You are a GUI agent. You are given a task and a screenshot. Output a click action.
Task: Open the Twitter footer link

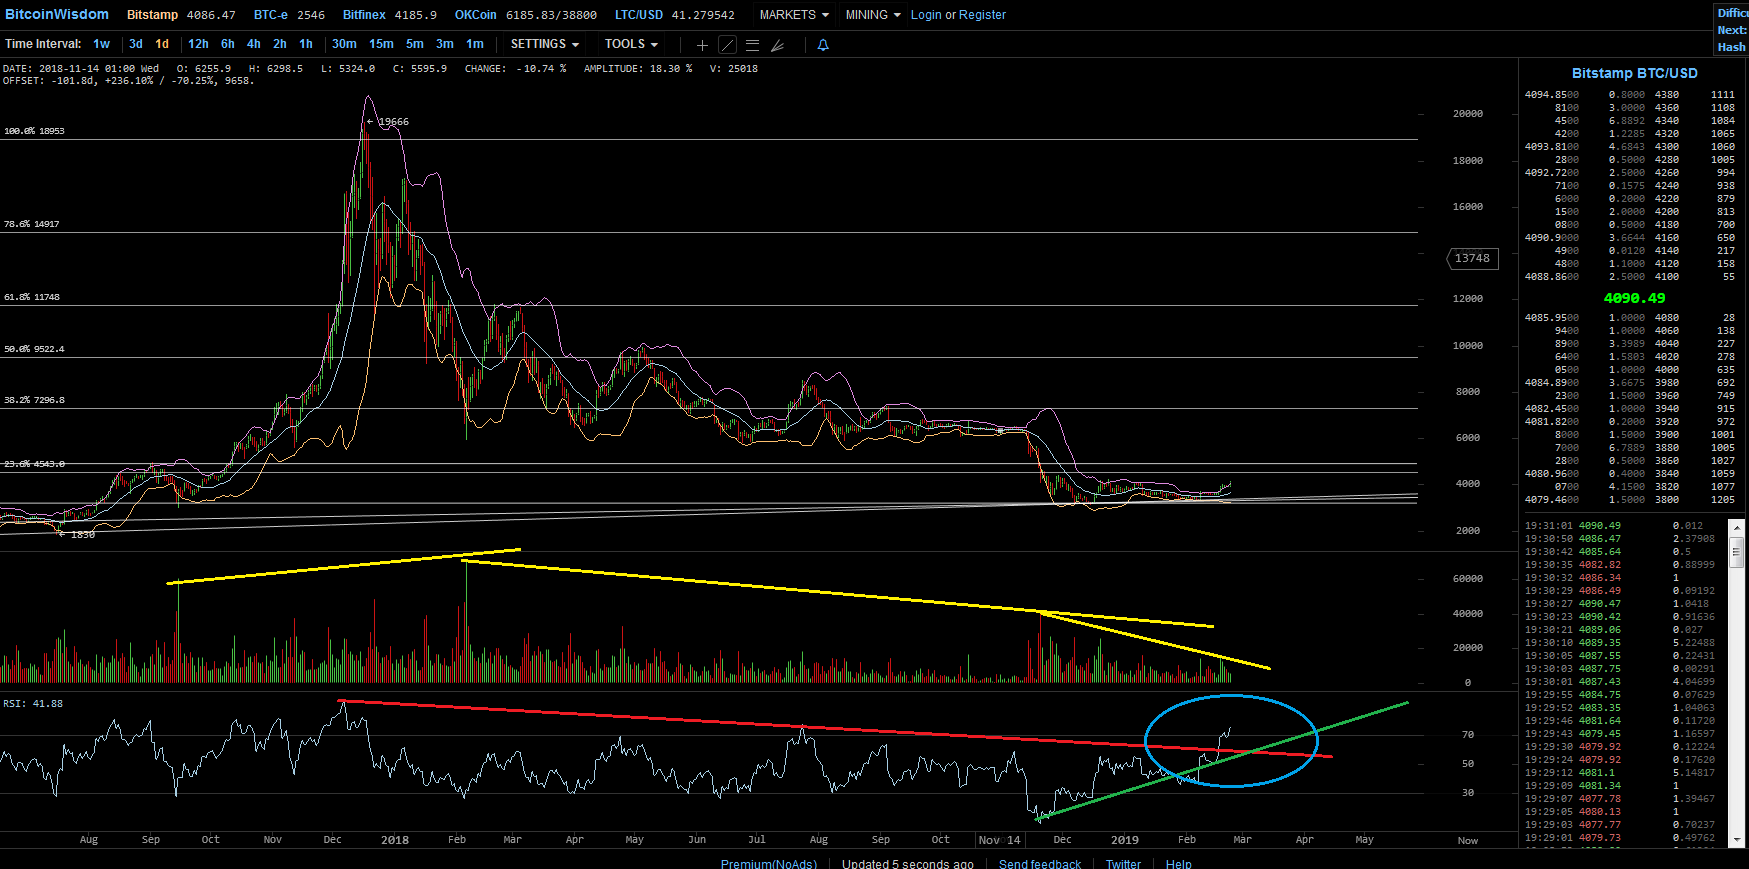click(x=1123, y=864)
